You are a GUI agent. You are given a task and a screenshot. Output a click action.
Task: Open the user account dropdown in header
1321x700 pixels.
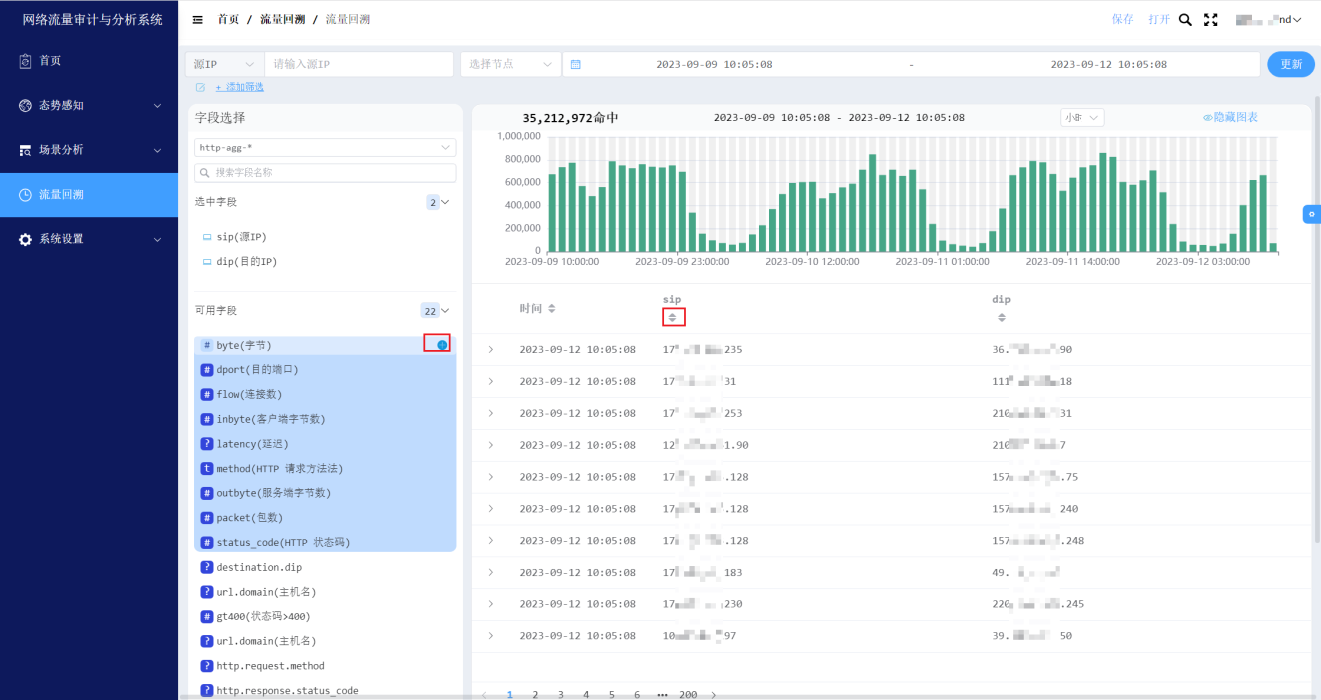[1268, 19]
